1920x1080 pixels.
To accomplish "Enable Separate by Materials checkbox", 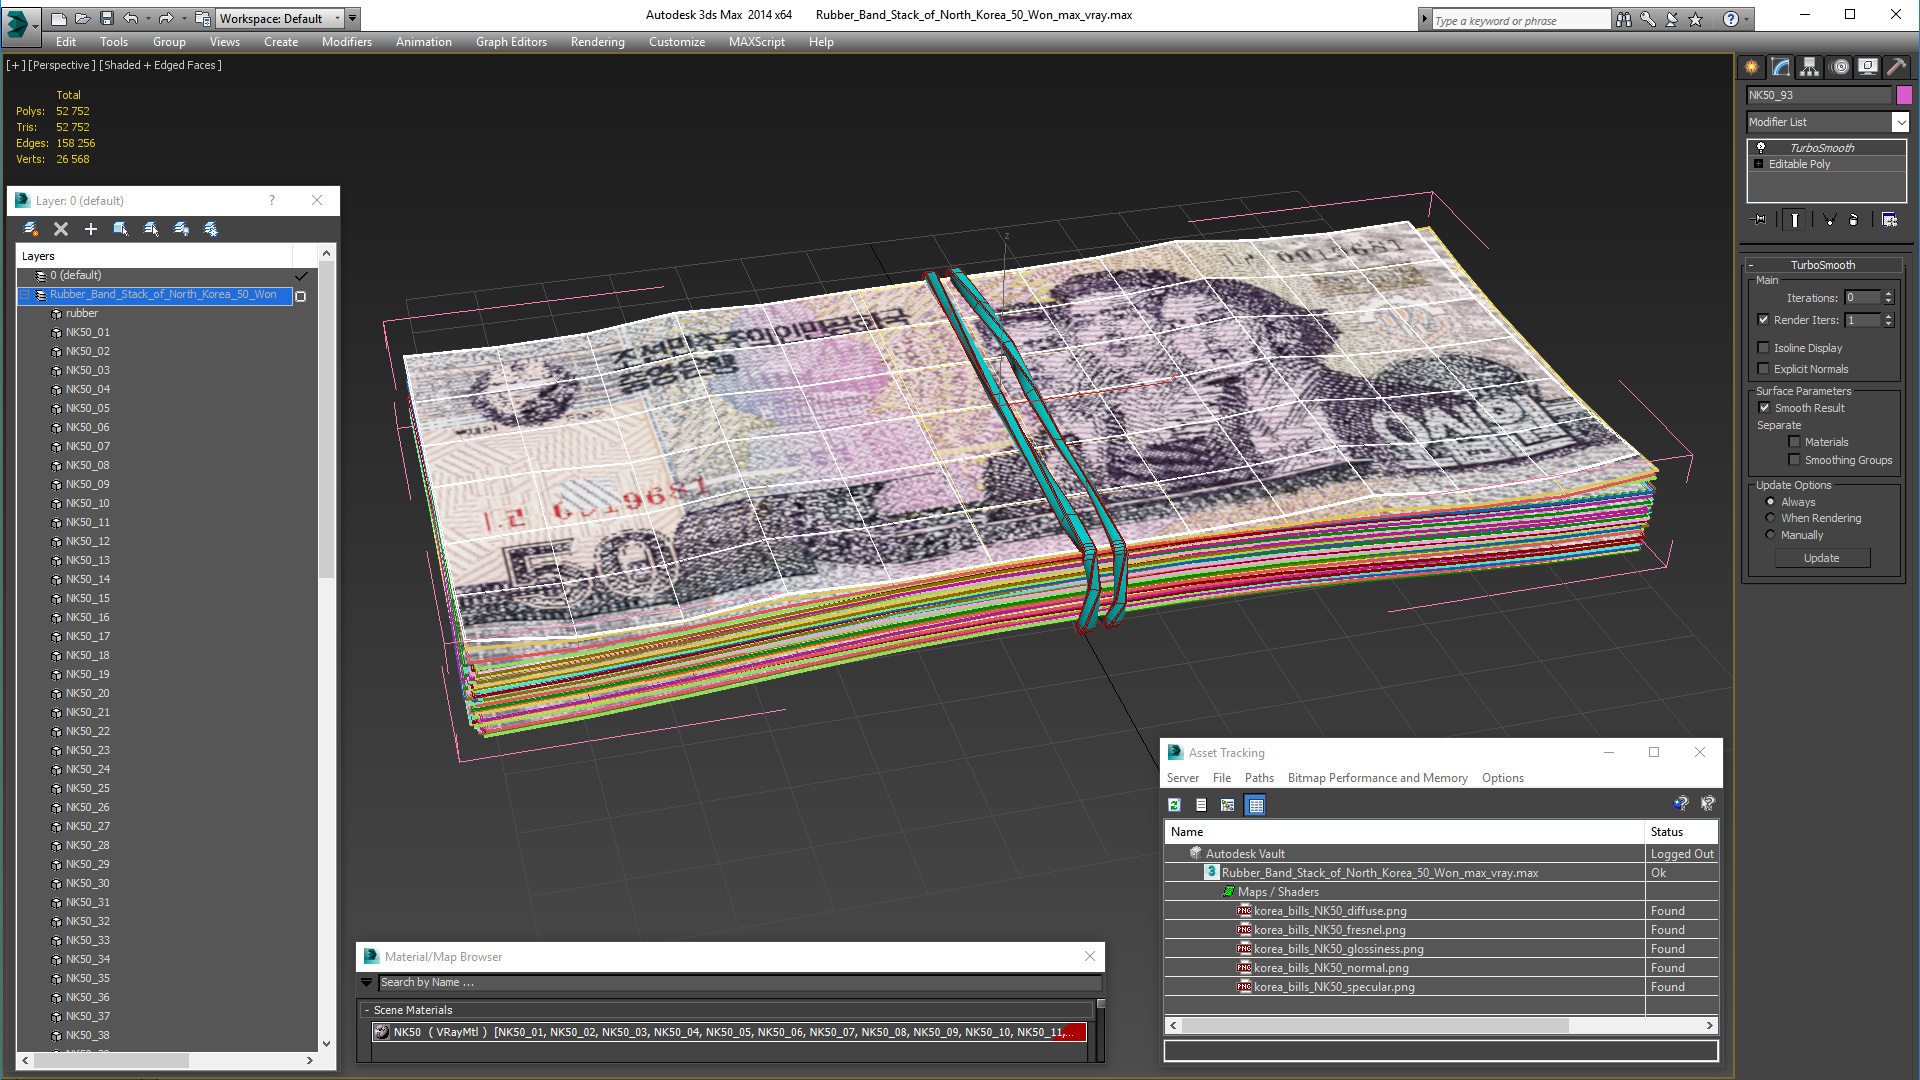I will coord(1794,442).
